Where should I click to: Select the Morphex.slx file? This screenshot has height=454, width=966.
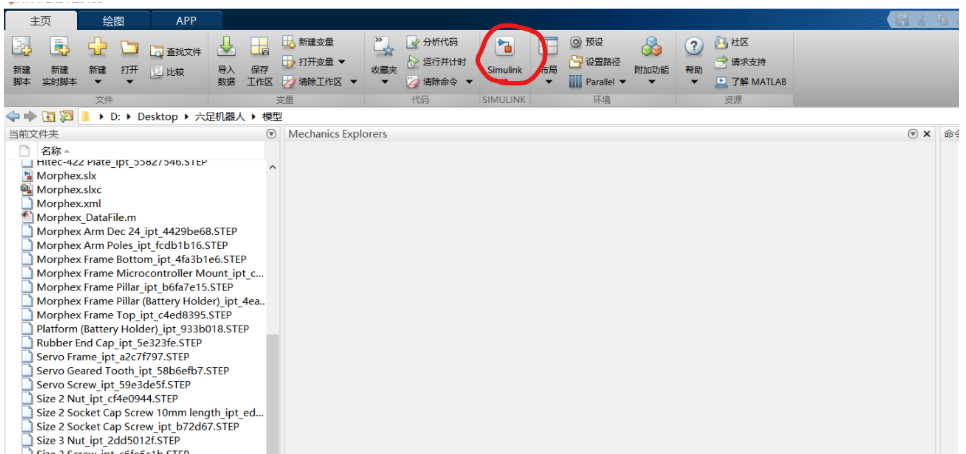pyautogui.click(x=67, y=176)
